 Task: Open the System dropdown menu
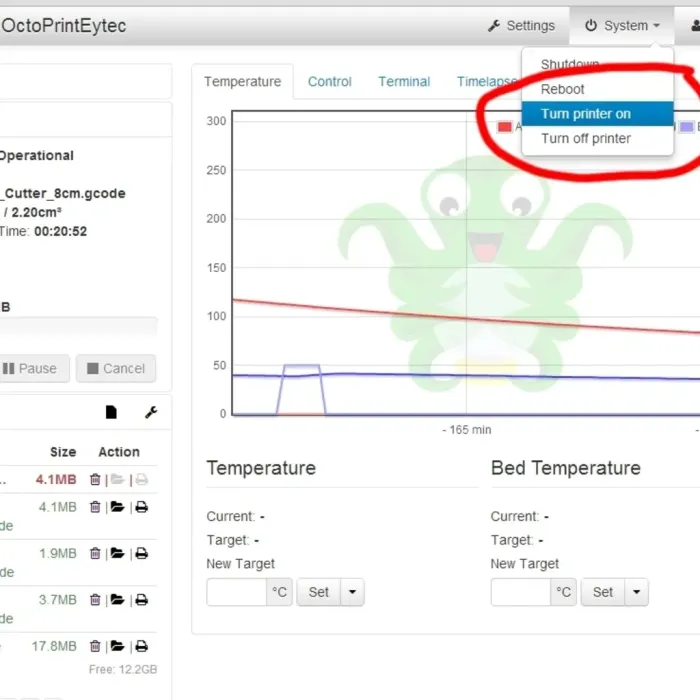[x=622, y=26]
